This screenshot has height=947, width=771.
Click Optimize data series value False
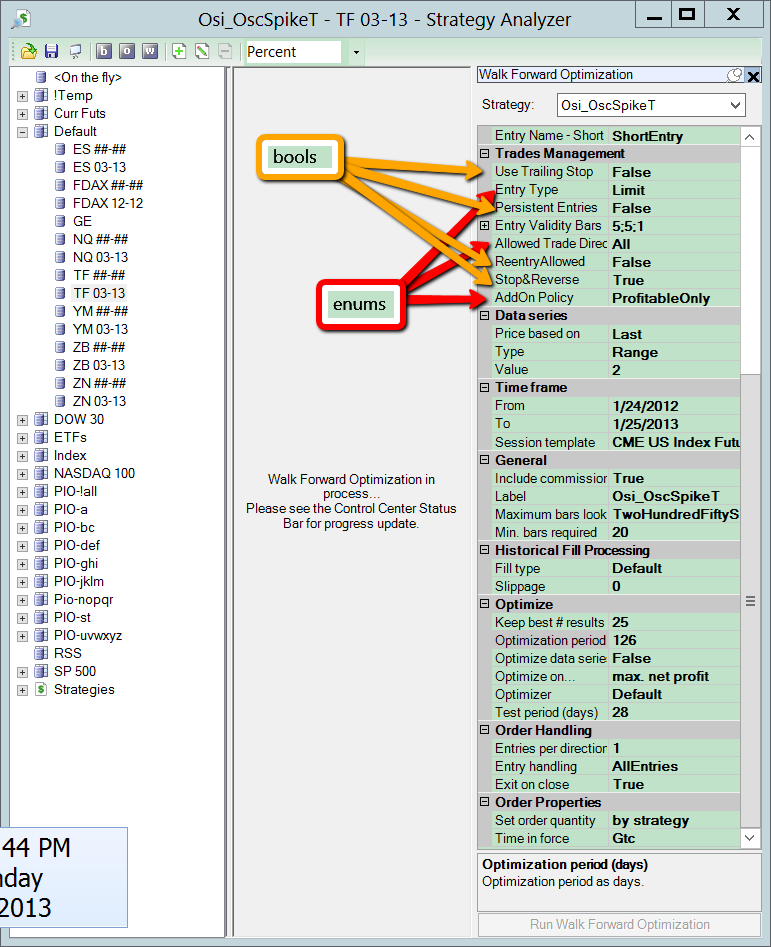click(674, 658)
